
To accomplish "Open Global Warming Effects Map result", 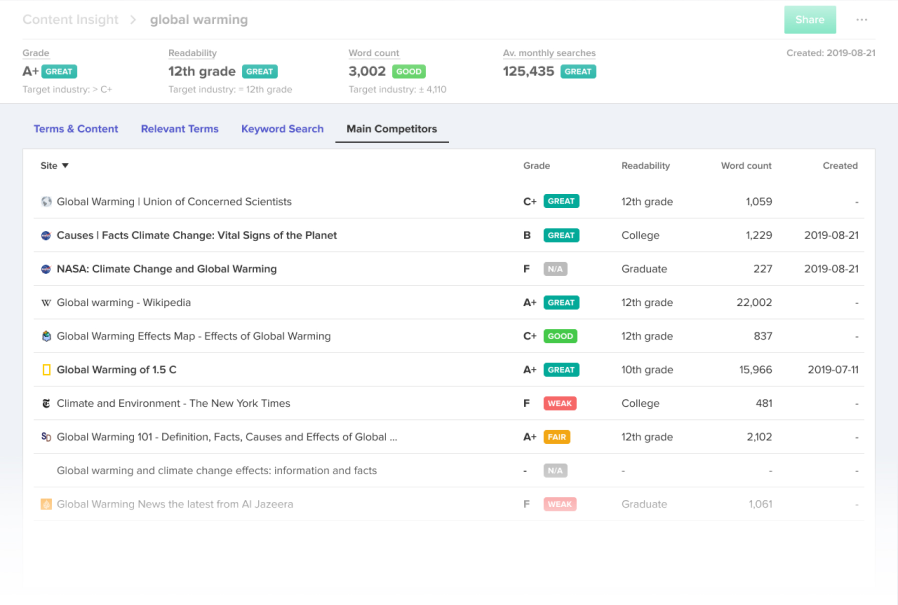I will point(194,336).
